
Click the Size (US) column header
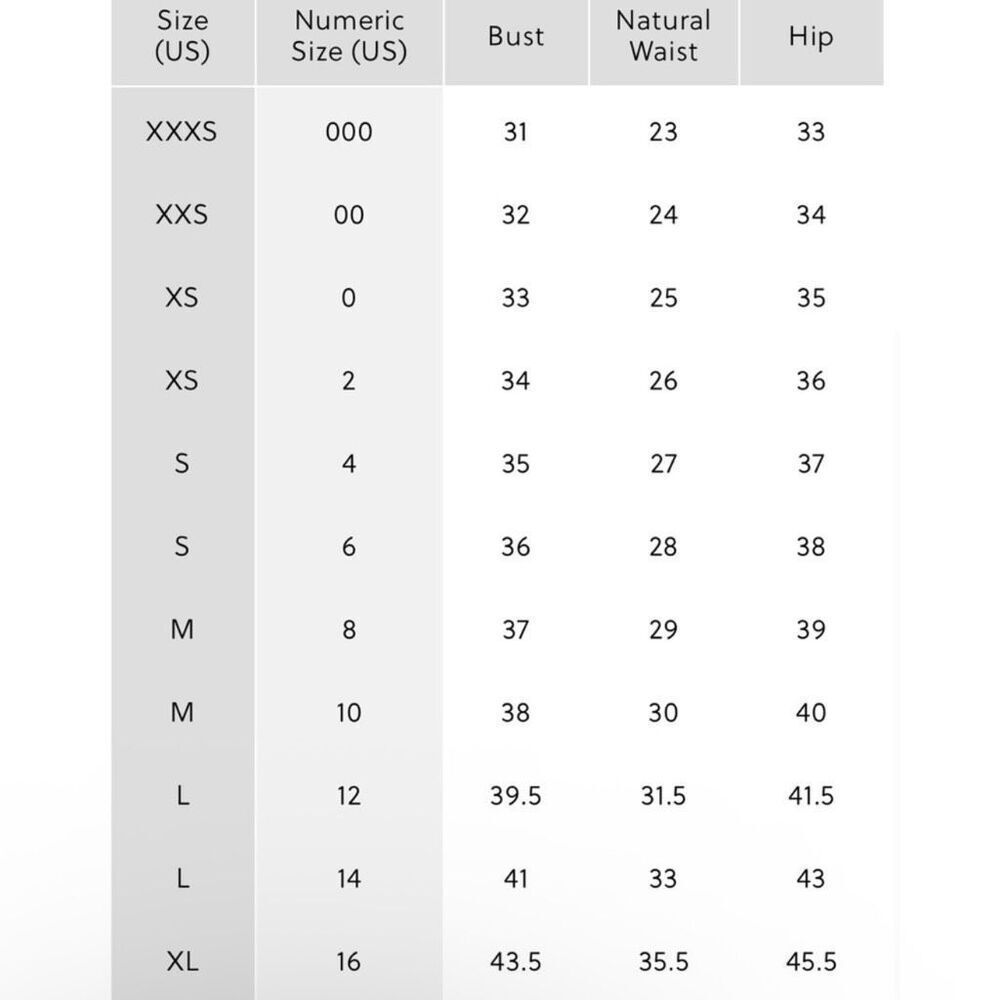[x=182, y=36]
